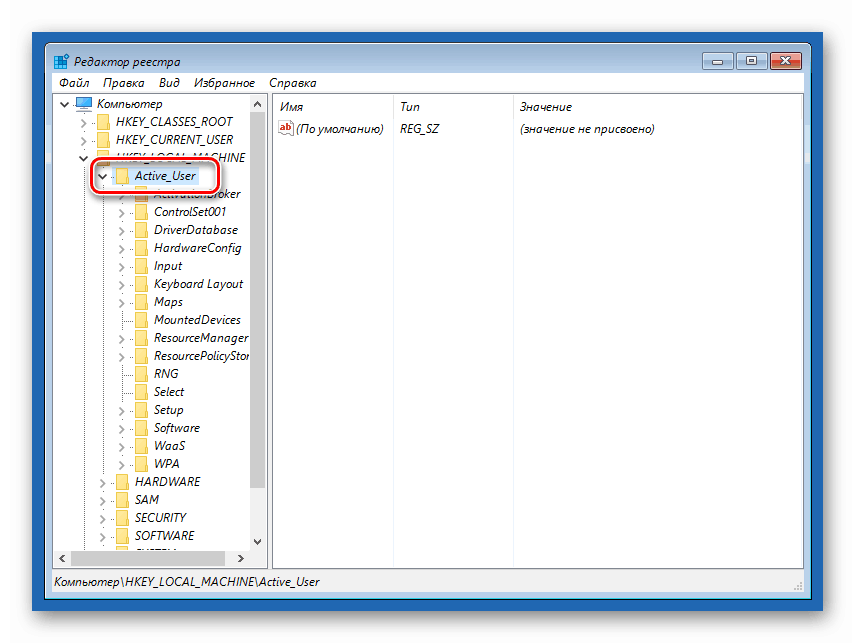Expand the Setup key
This screenshot has height=643, width=855.
click(x=122, y=411)
